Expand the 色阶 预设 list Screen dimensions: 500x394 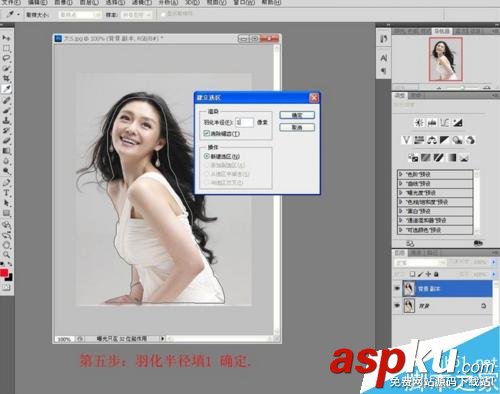tap(401, 174)
